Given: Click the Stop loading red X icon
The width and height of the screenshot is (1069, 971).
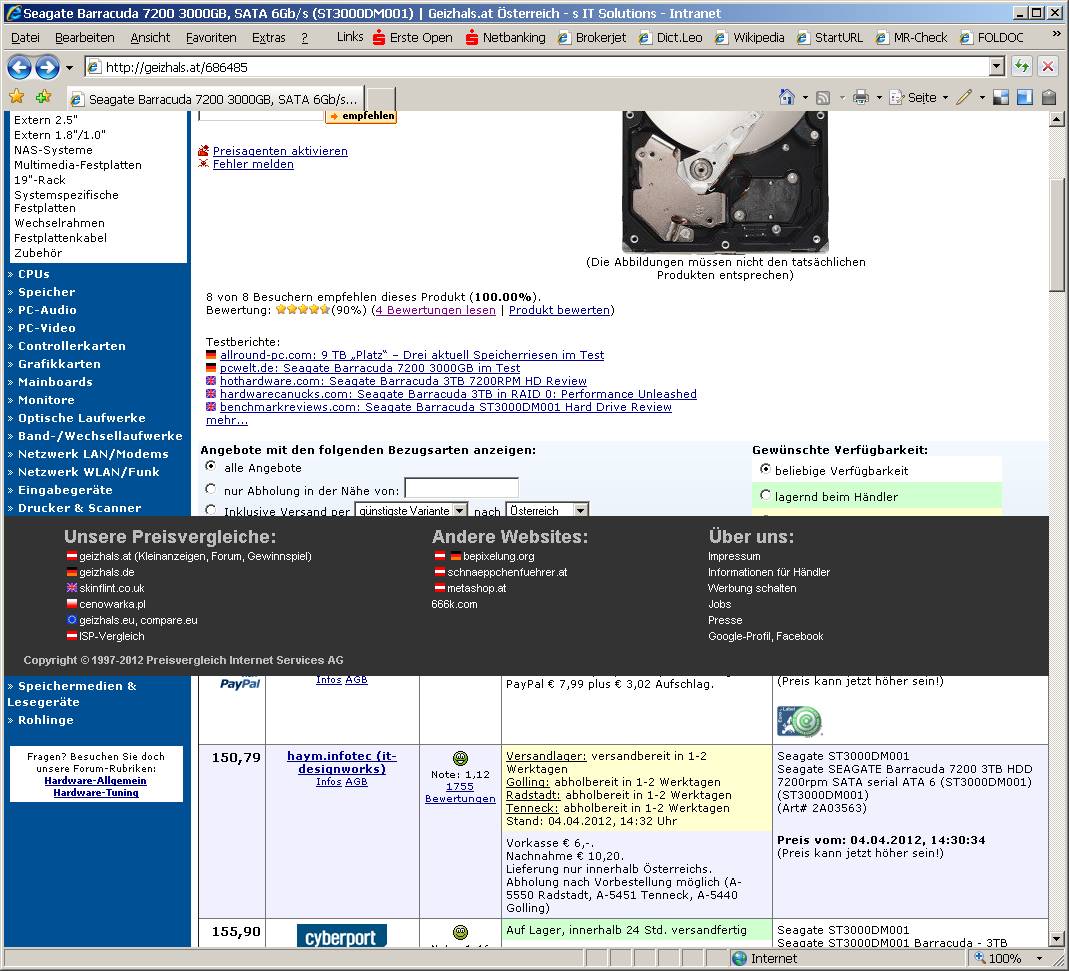Looking at the screenshot, I should pos(1047,67).
